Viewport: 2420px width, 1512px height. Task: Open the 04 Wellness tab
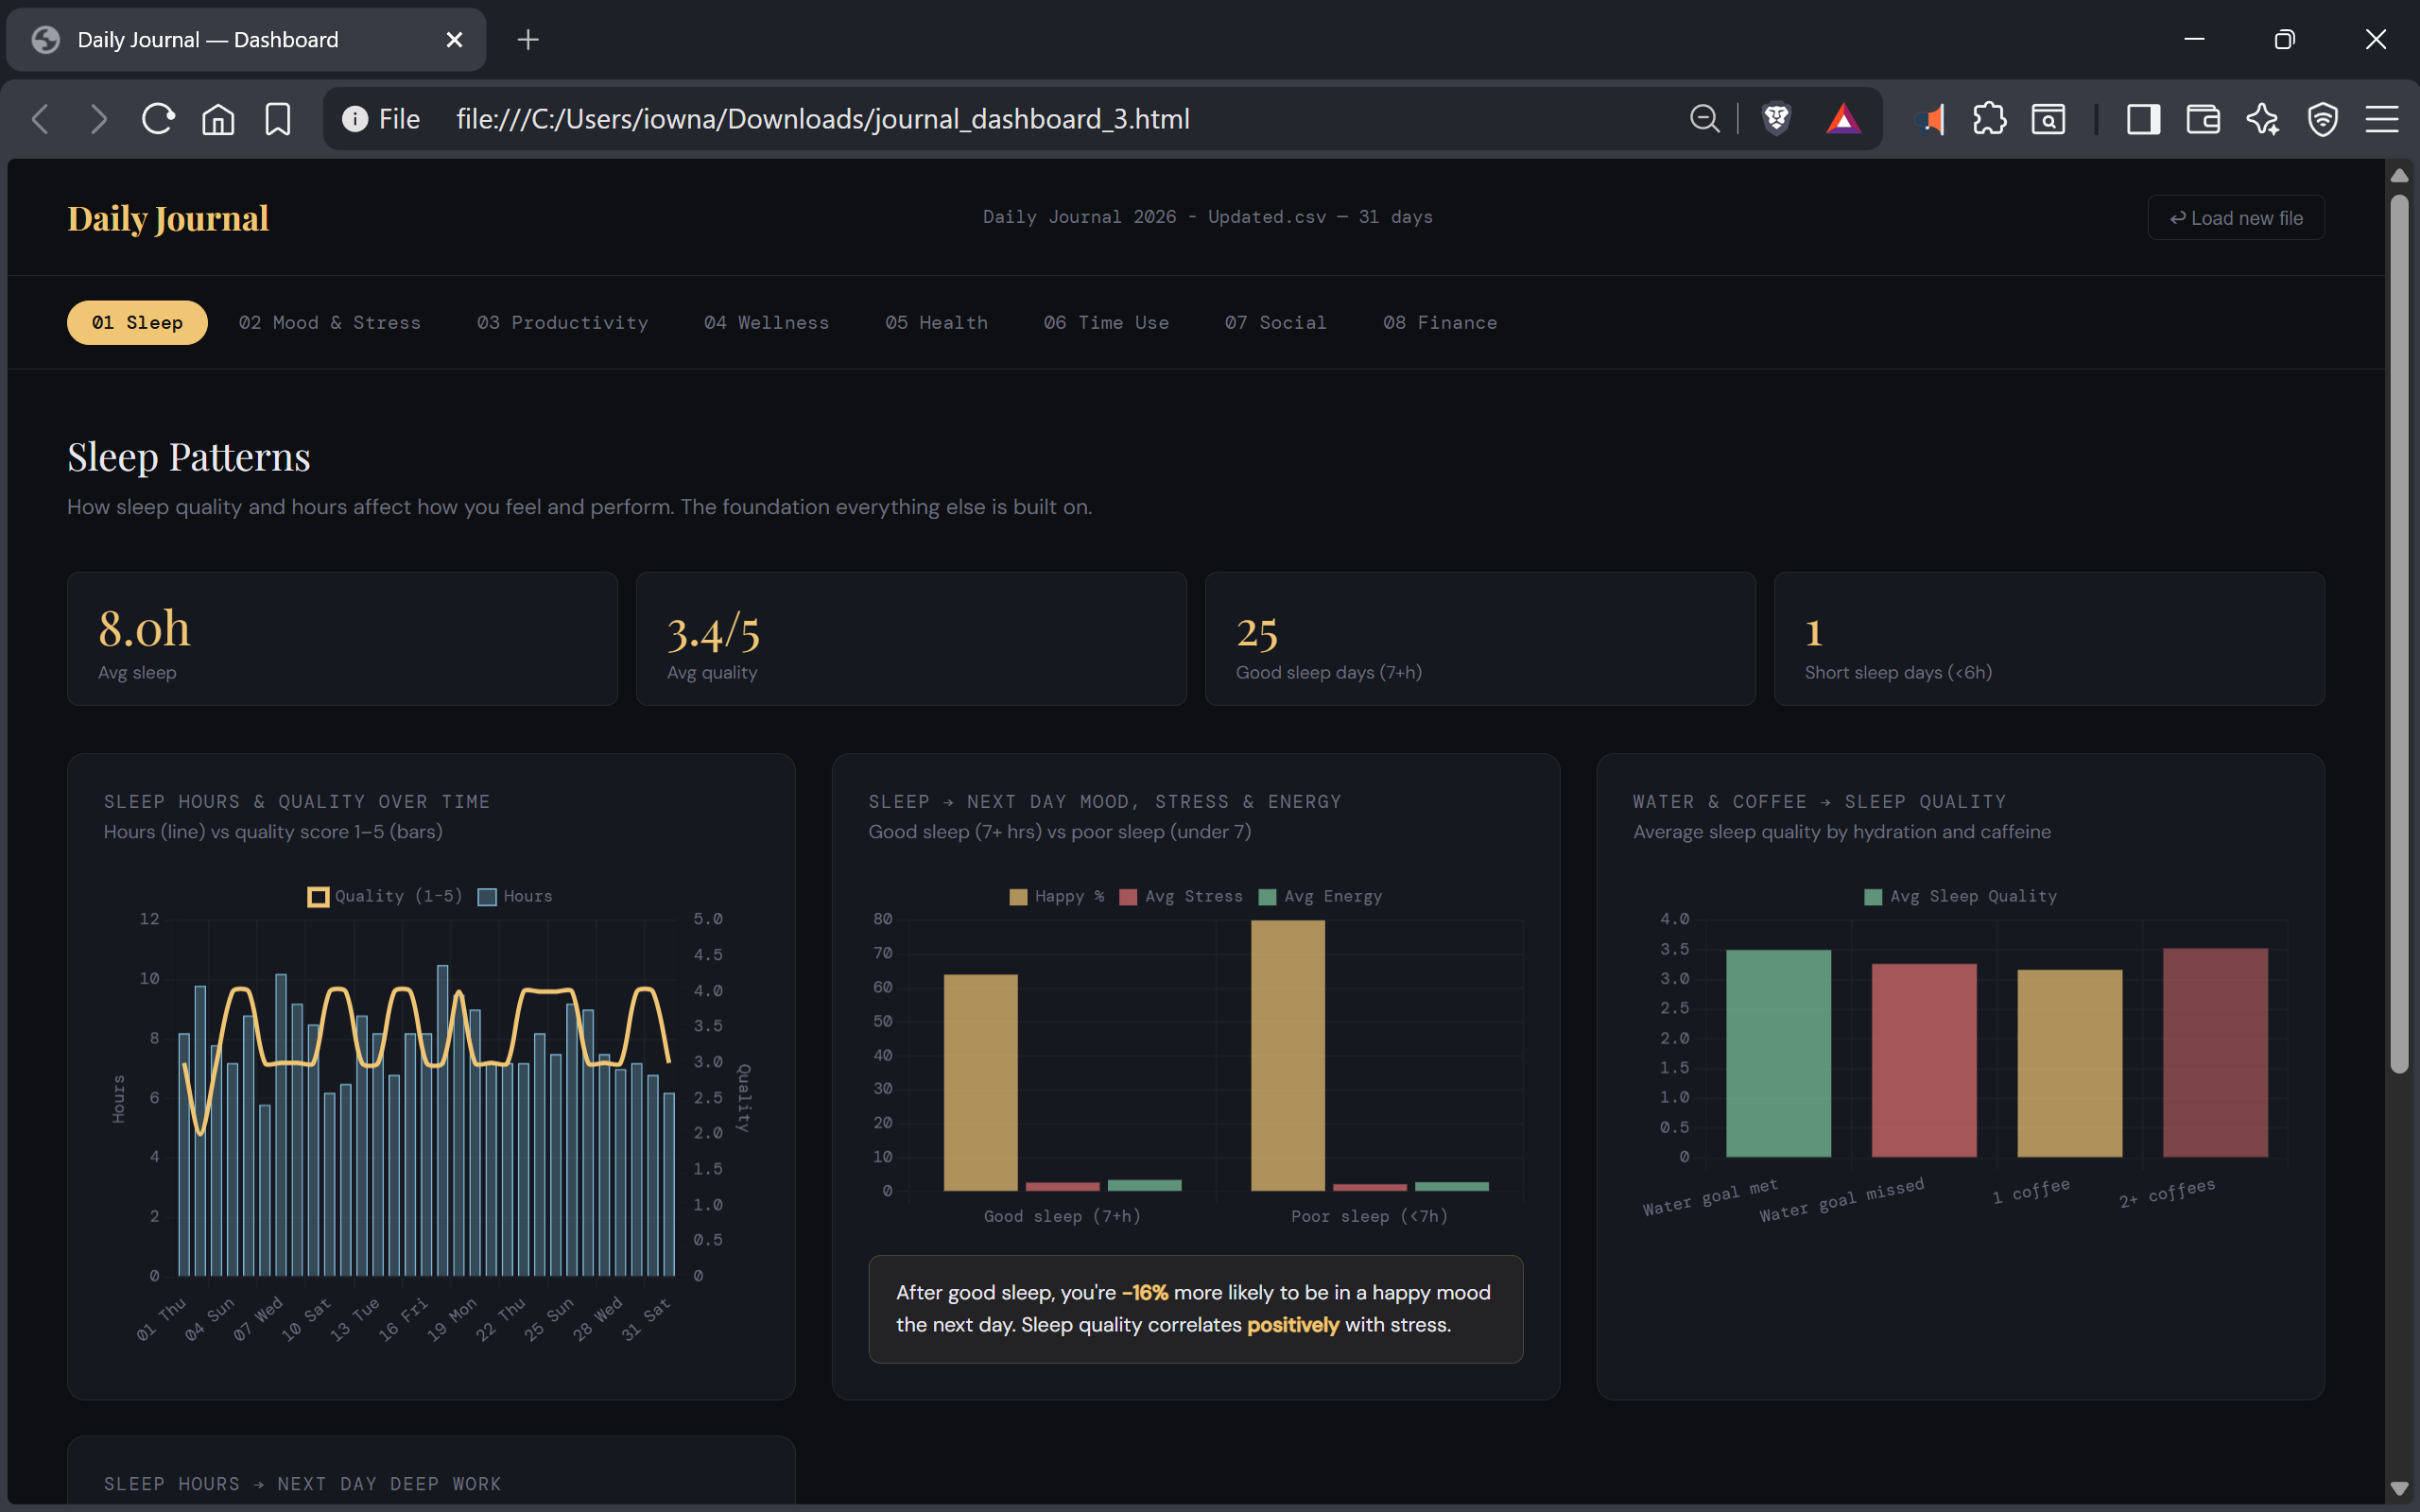tap(766, 322)
